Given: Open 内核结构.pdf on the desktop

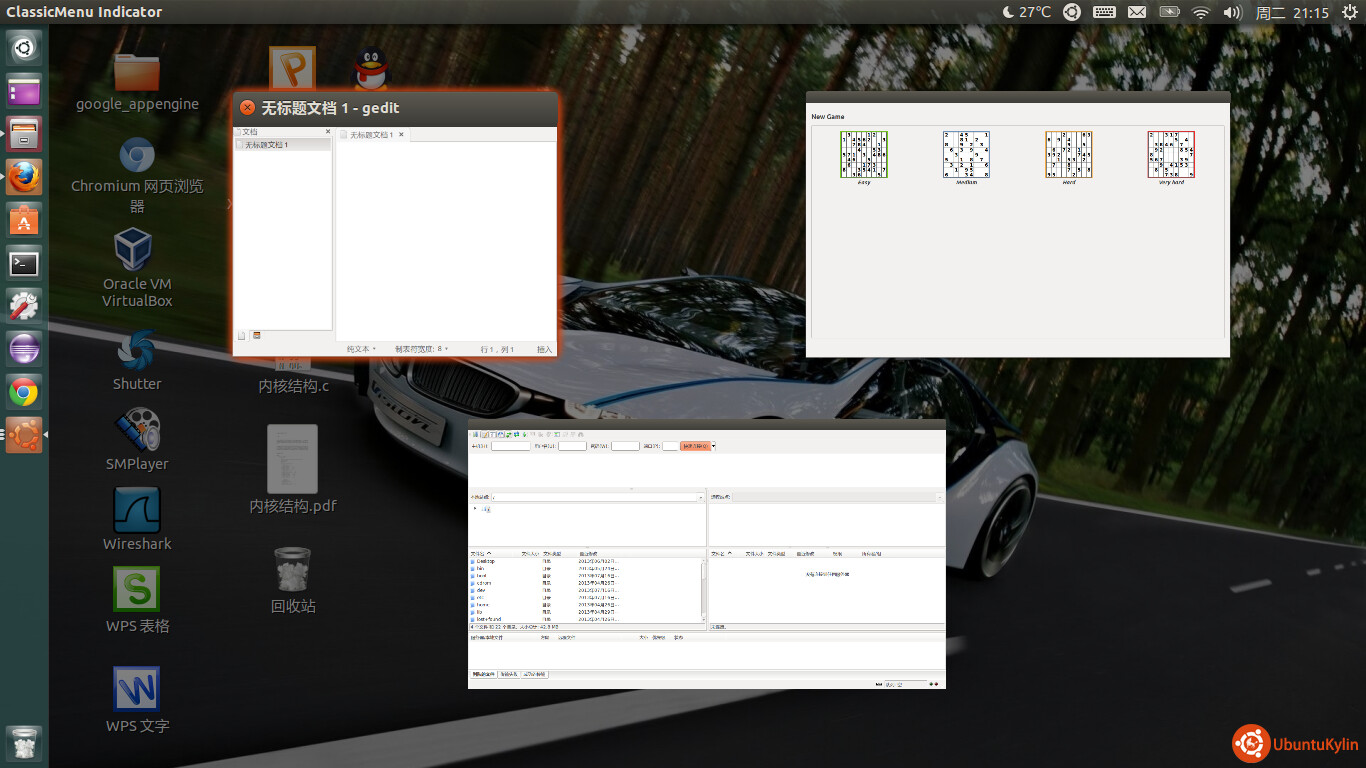Looking at the screenshot, I should (x=292, y=470).
